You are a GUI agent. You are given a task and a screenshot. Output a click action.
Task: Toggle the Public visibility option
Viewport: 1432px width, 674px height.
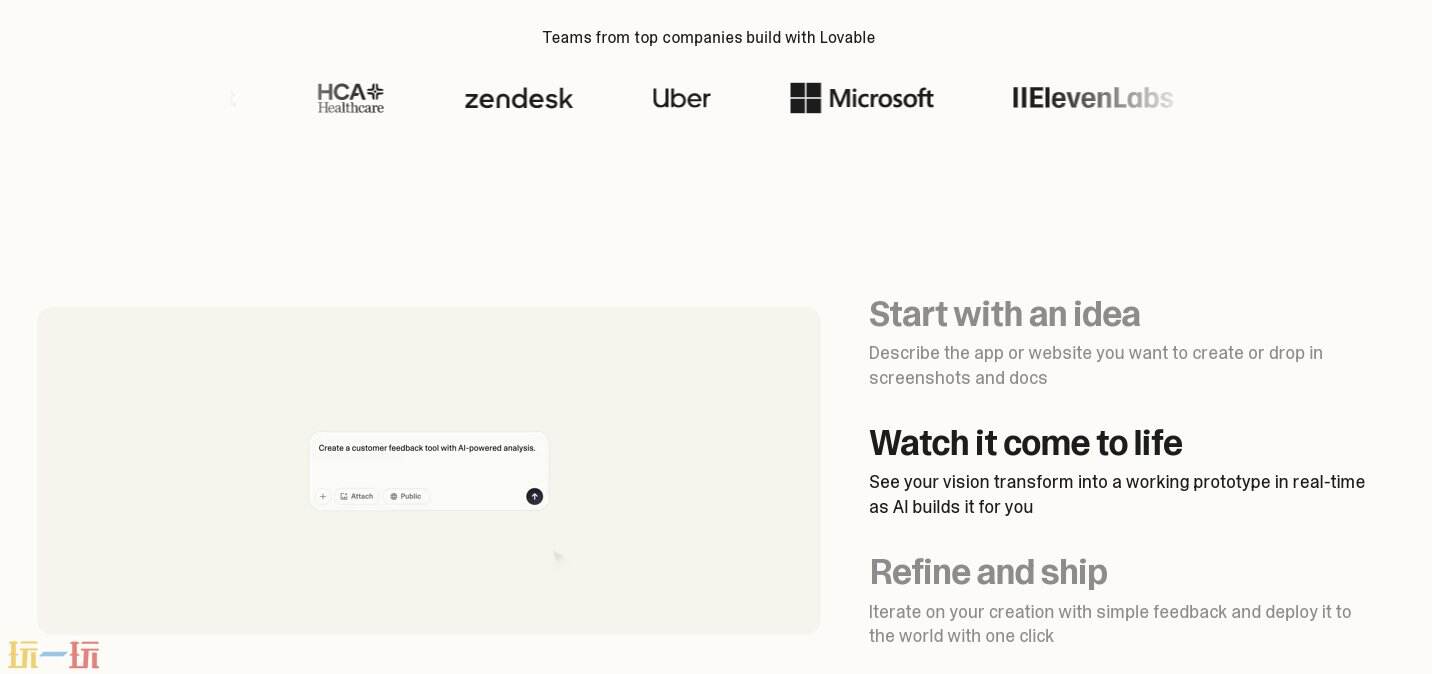pos(406,496)
